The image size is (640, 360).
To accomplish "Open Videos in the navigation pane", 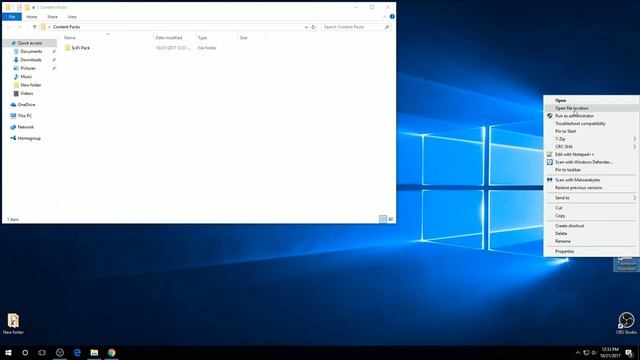I will pyautogui.click(x=27, y=93).
